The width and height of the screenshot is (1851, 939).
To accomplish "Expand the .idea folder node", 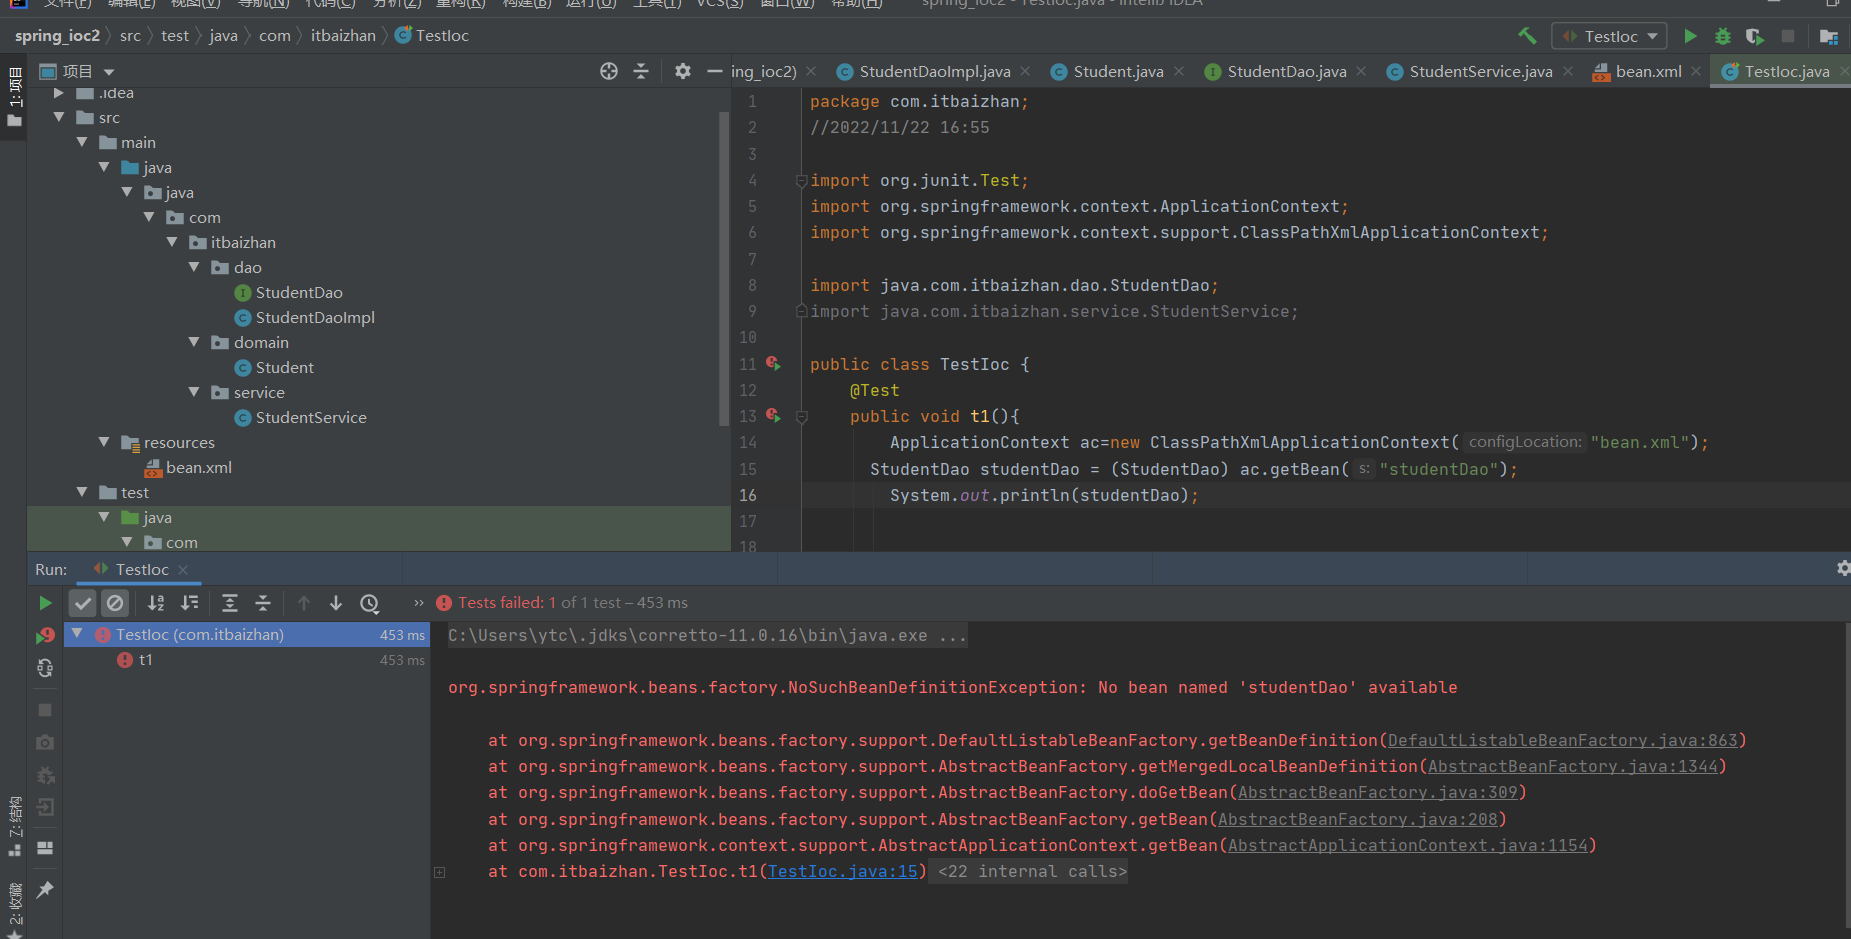I will (x=59, y=93).
